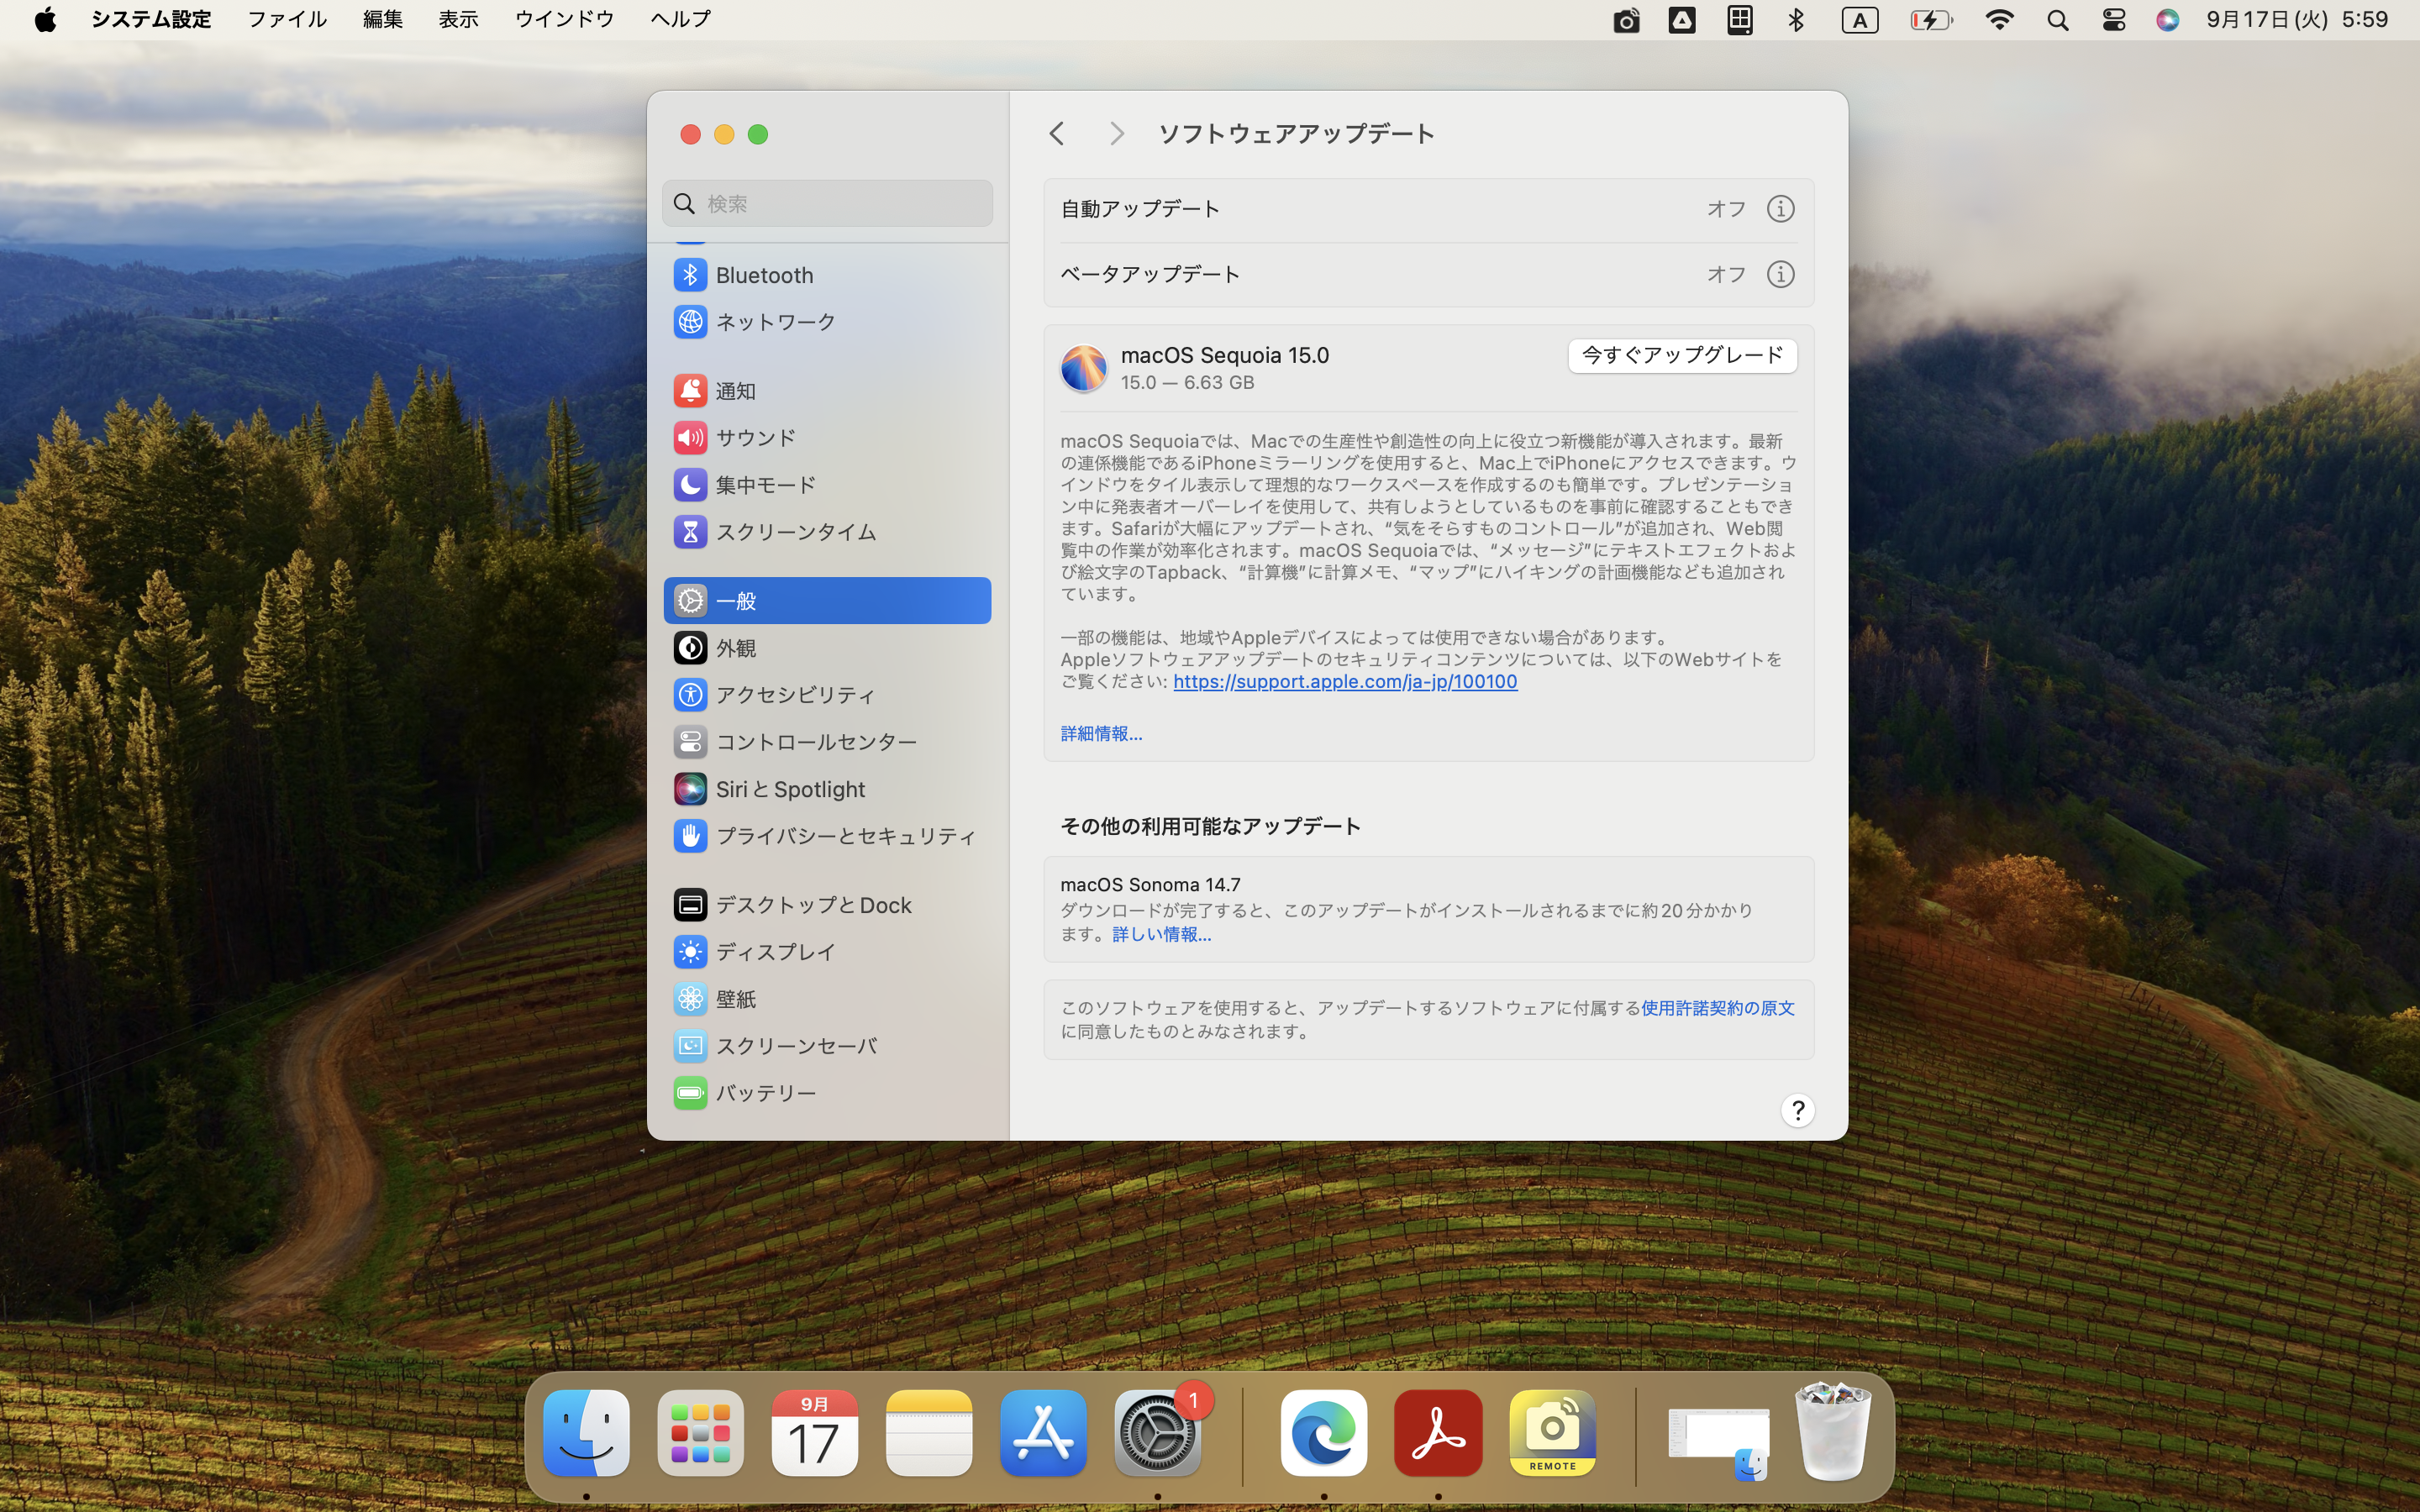Open the ウインドウ menu

click(563, 19)
